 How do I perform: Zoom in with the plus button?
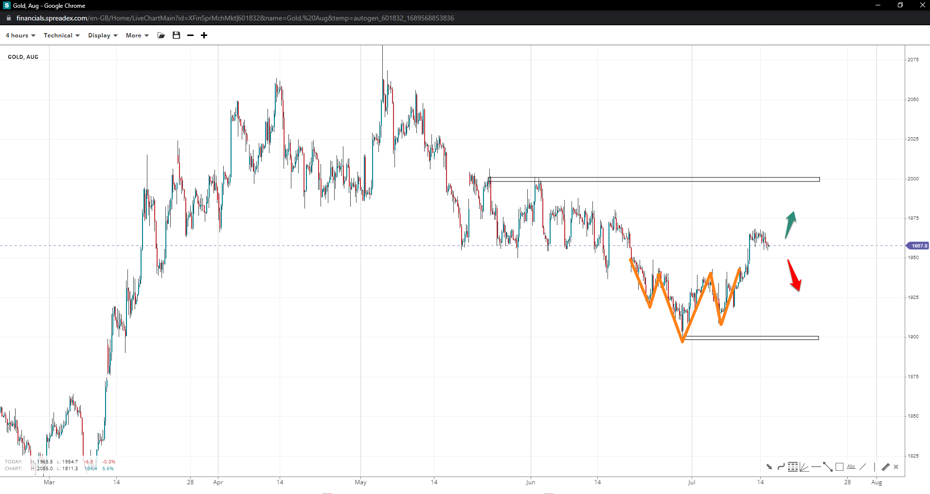[x=204, y=35]
